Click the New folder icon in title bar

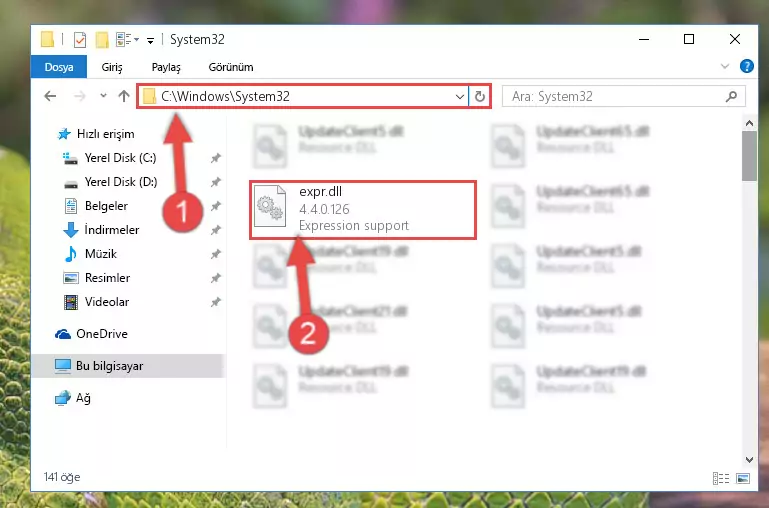(102, 40)
